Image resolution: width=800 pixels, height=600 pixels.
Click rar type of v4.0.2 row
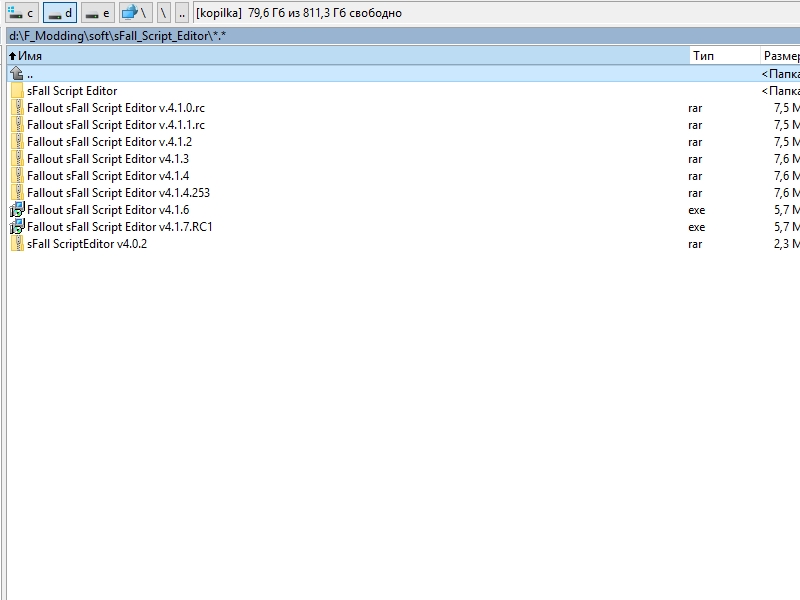[695, 244]
